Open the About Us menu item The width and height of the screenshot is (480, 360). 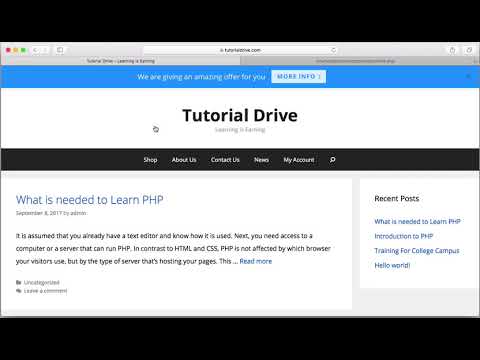coord(184,160)
